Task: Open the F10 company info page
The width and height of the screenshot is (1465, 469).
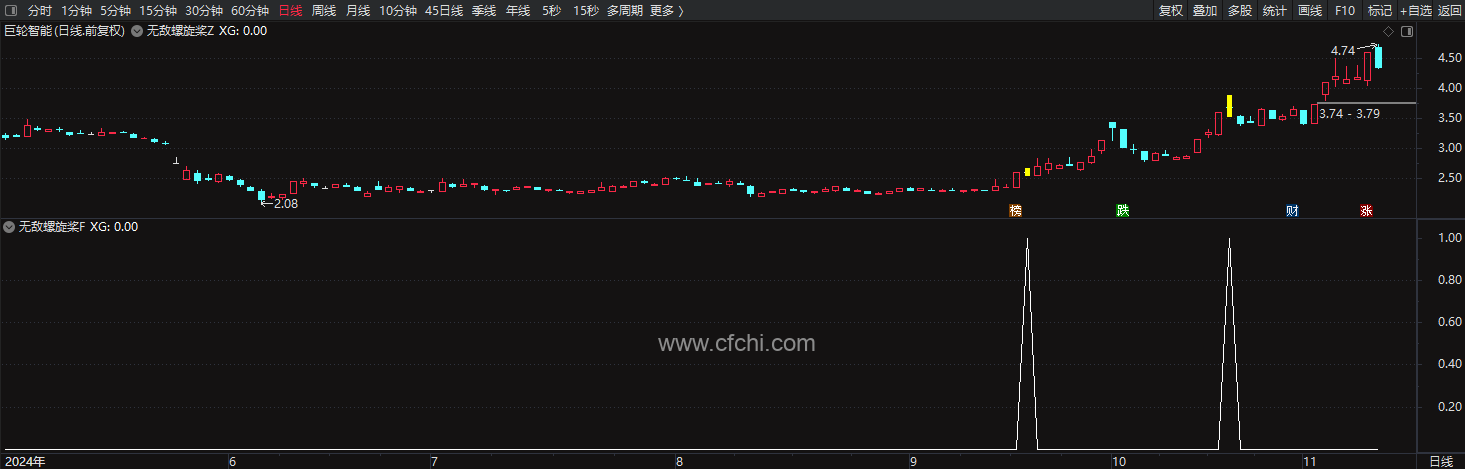Action: click(x=1345, y=11)
